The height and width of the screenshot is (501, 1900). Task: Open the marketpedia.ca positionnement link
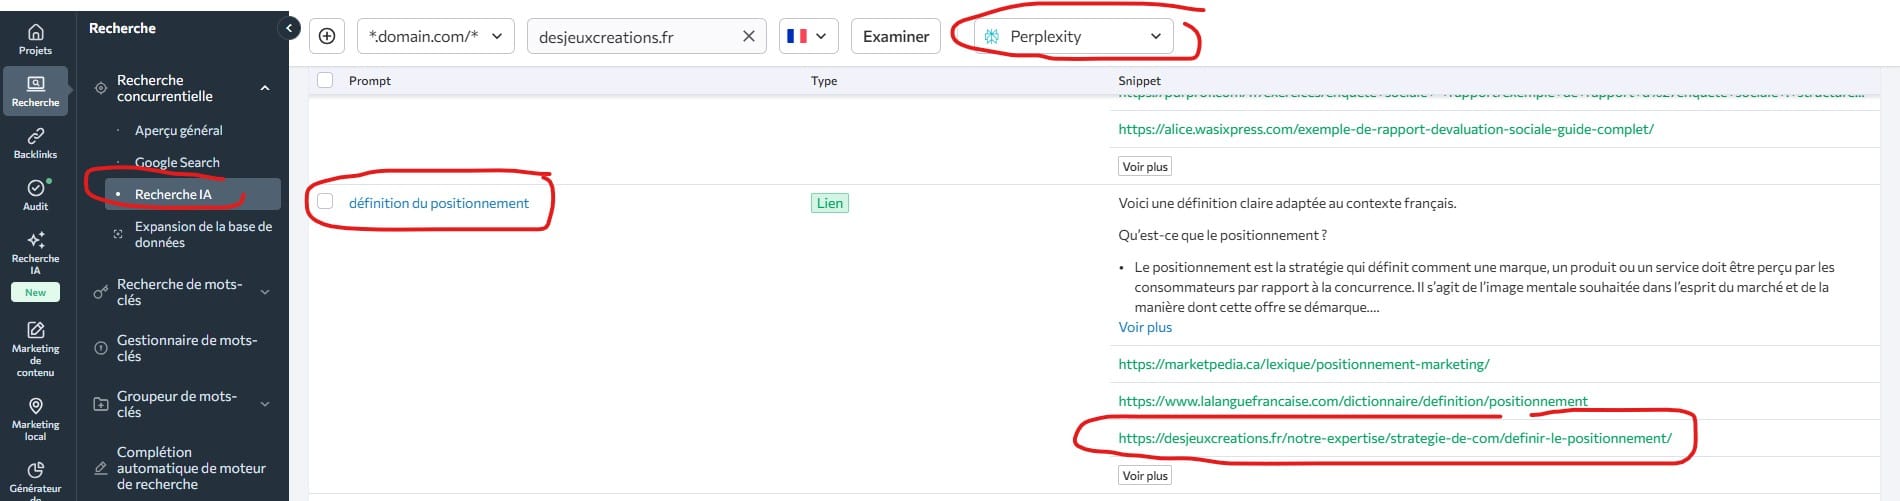(x=1303, y=364)
